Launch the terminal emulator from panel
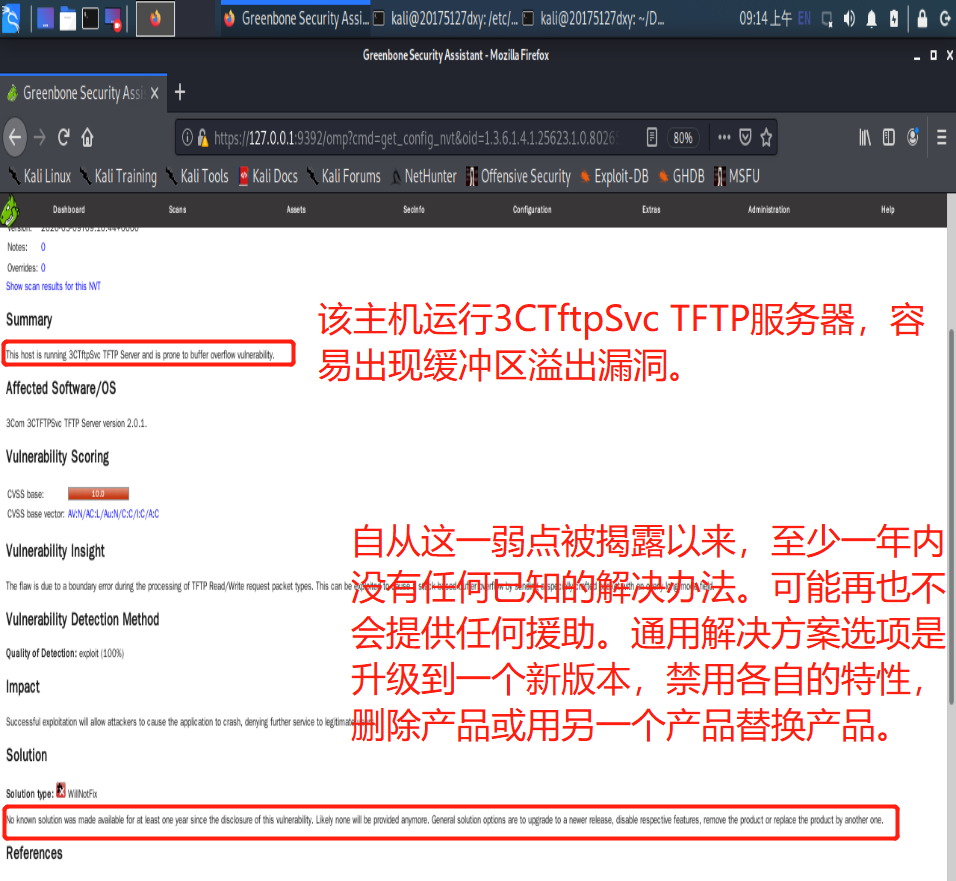 [90, 19]
